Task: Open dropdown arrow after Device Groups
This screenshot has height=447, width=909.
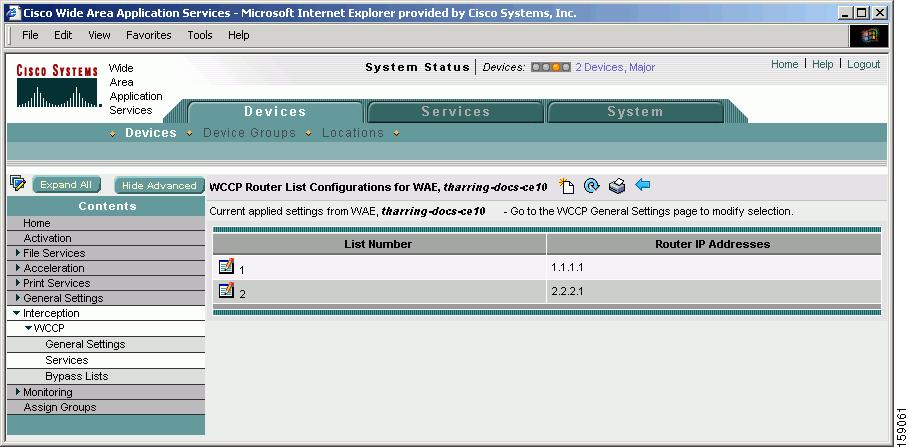Action: [309, 133]
